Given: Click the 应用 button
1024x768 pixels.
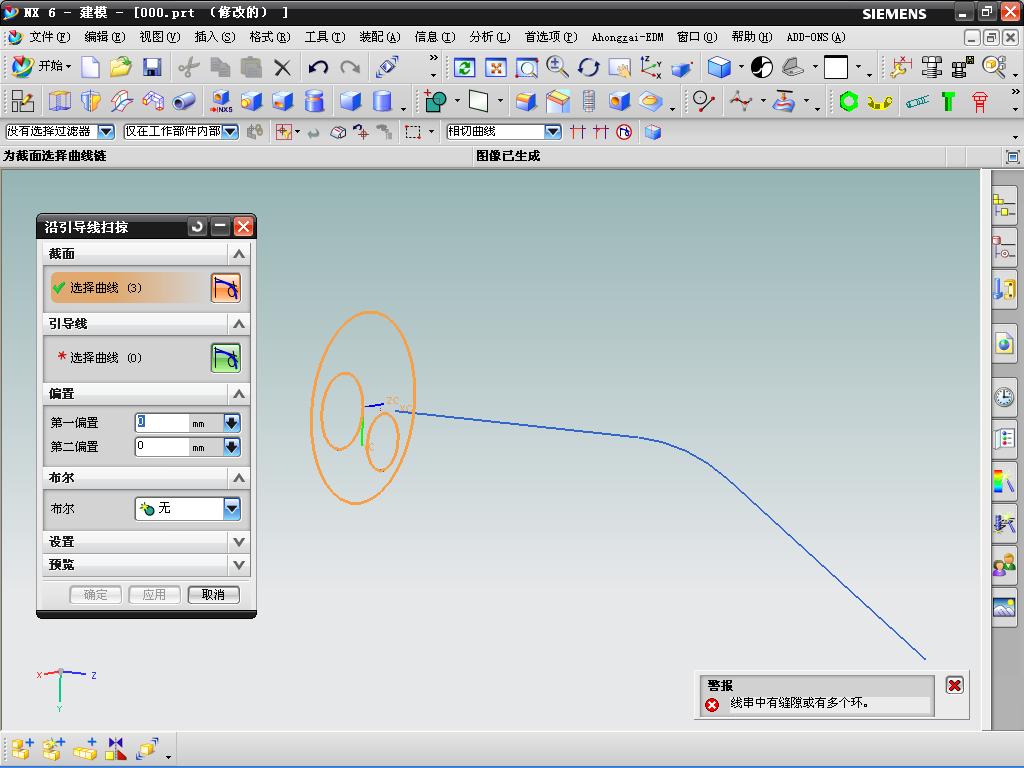Looking at the screenshot, I should point(154,594).
